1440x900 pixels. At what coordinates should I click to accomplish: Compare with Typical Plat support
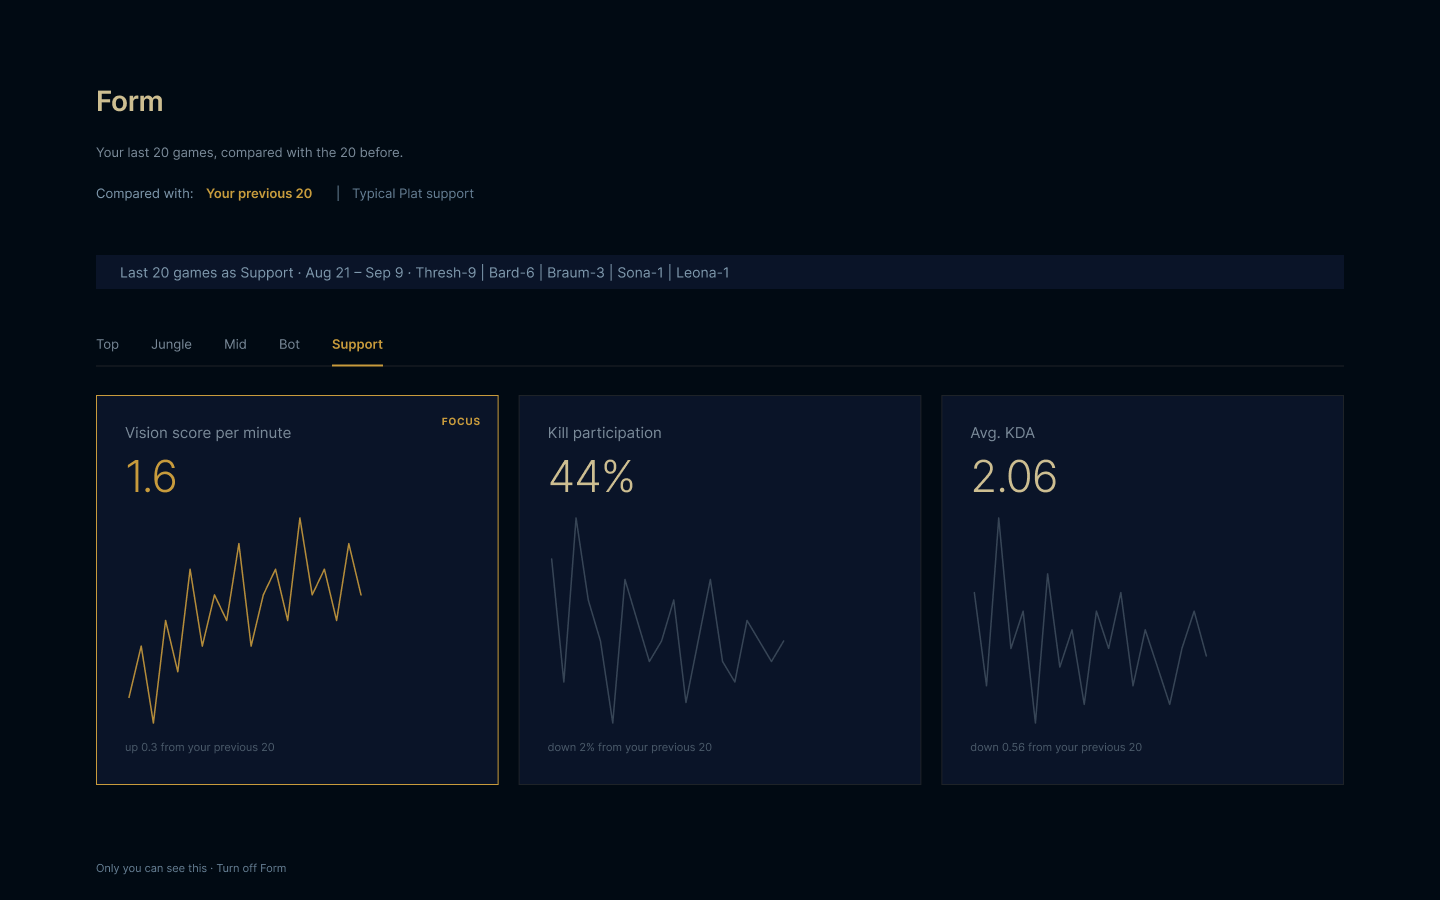click(413, 193)
